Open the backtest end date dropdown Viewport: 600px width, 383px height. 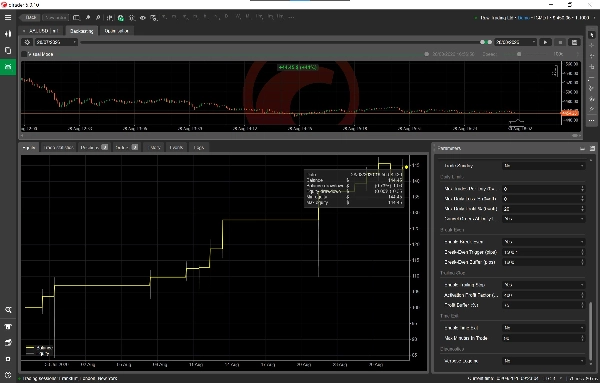pyautogui.click(x=515, y=42)
